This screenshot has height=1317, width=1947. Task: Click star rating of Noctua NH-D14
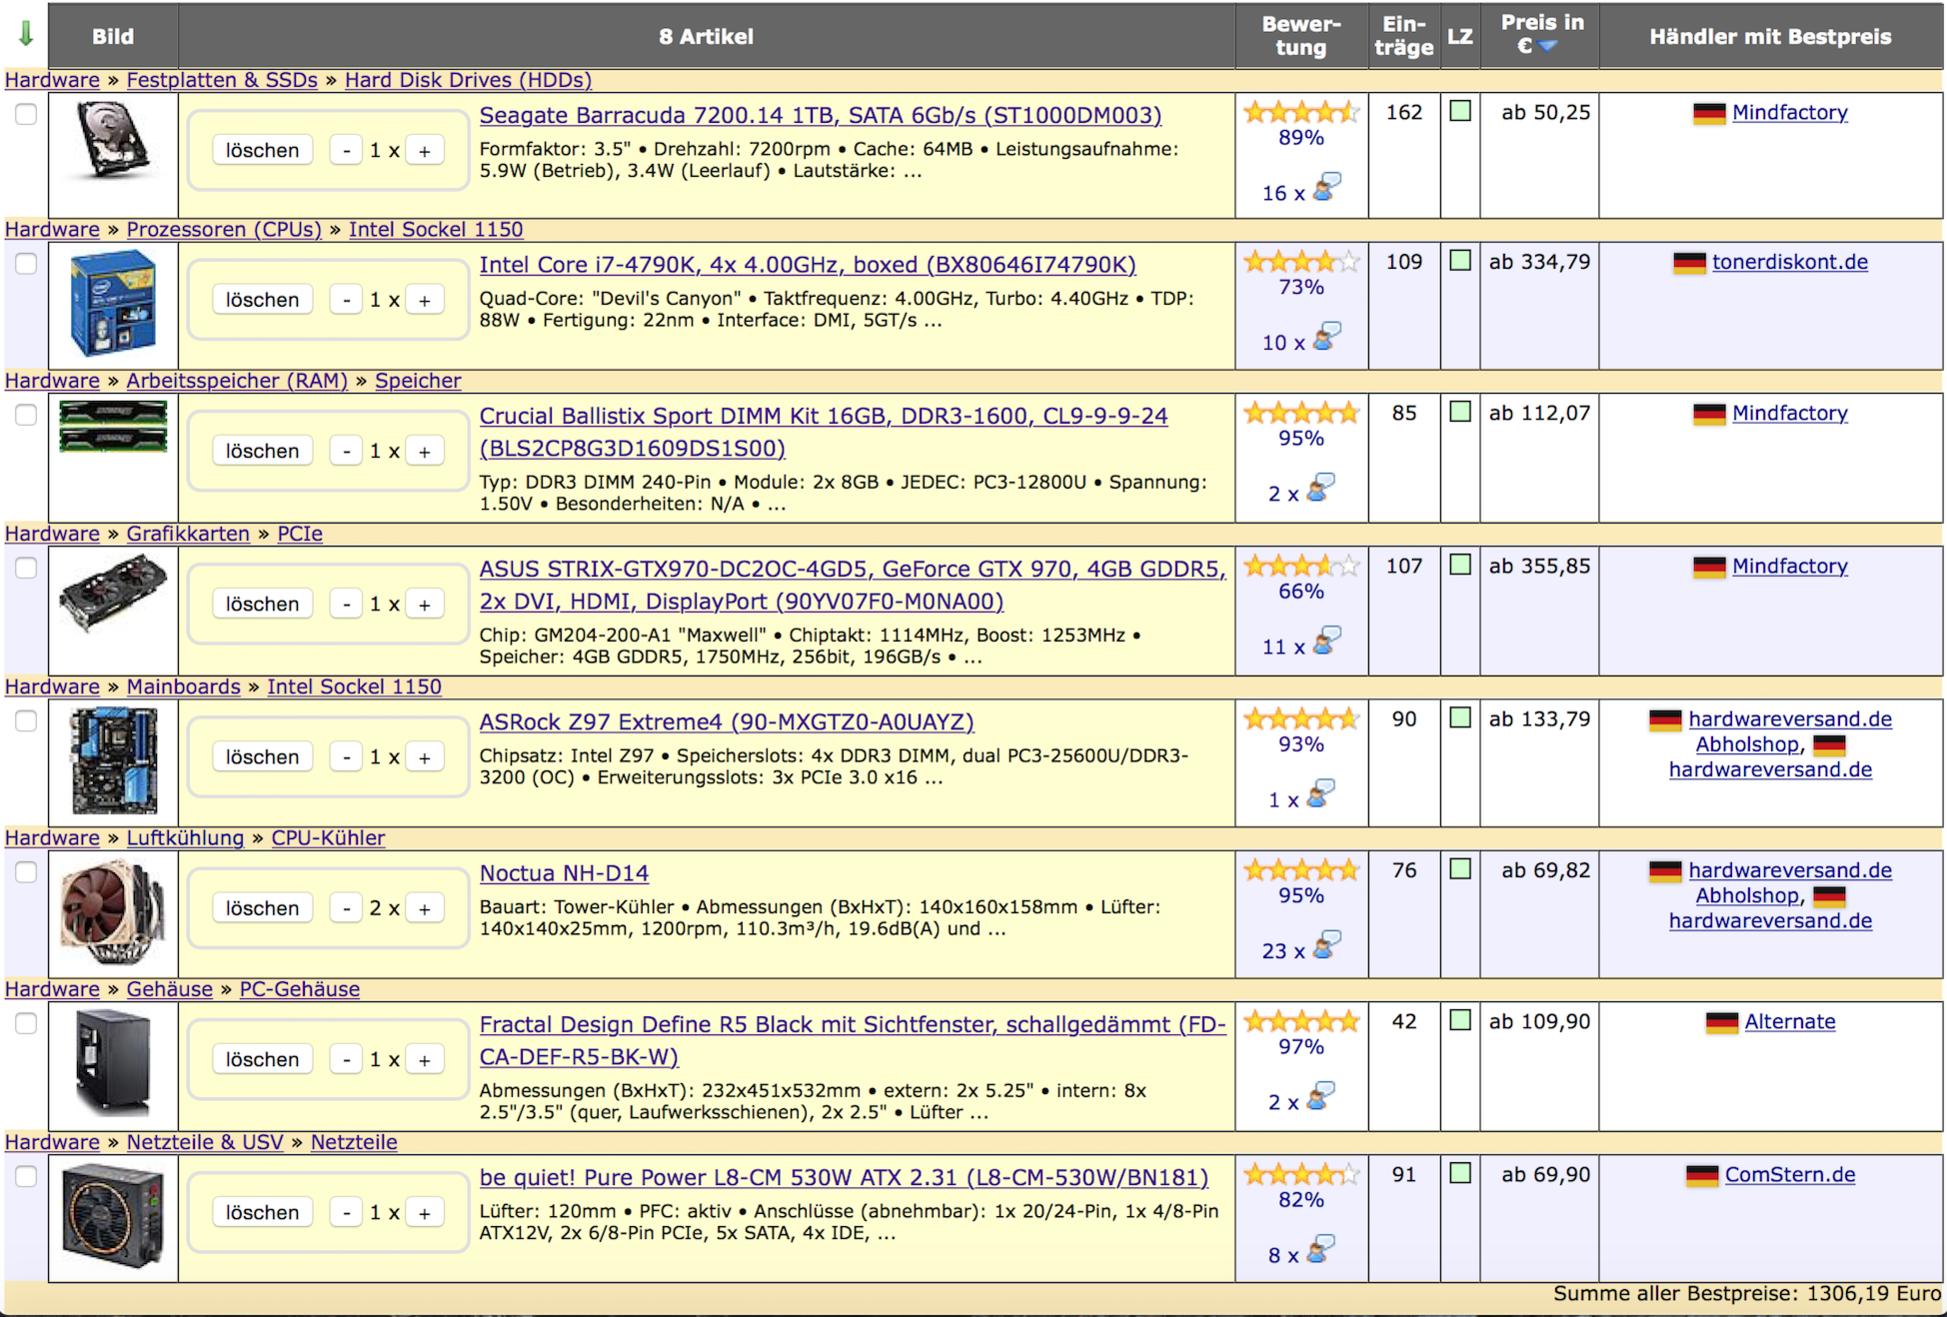1301,870
